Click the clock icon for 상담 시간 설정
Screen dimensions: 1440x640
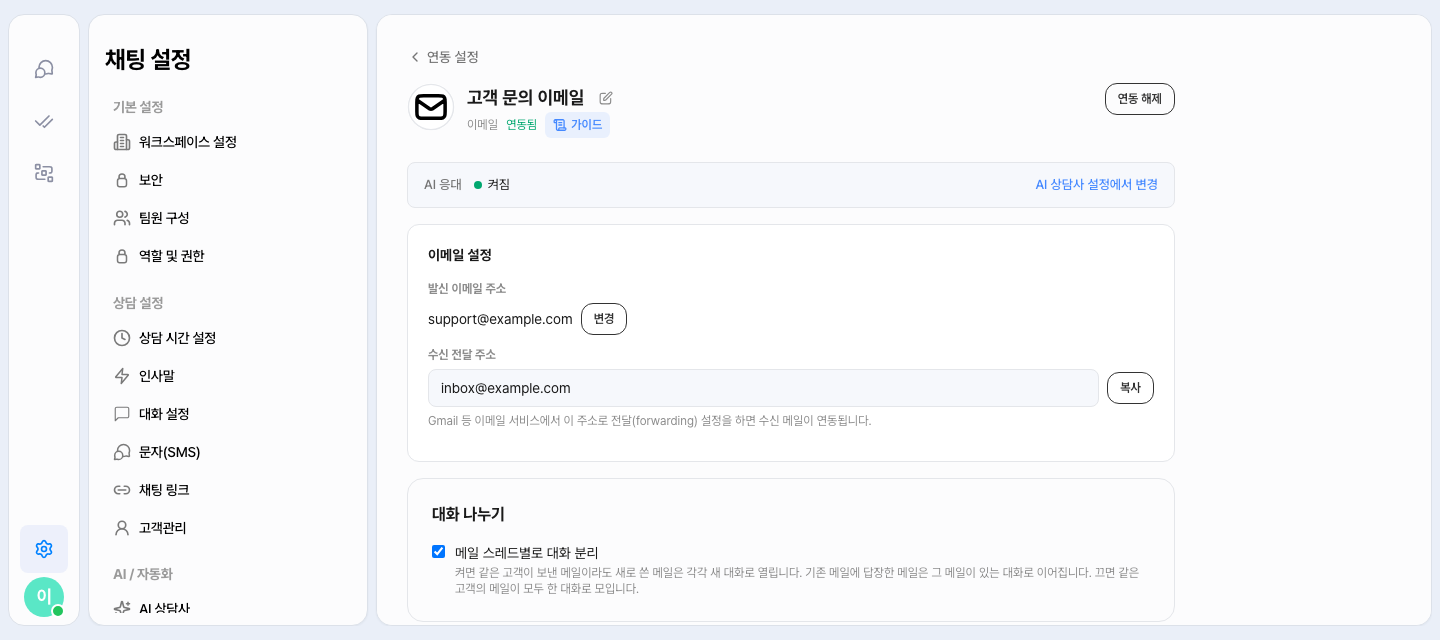tap(122, 338)
